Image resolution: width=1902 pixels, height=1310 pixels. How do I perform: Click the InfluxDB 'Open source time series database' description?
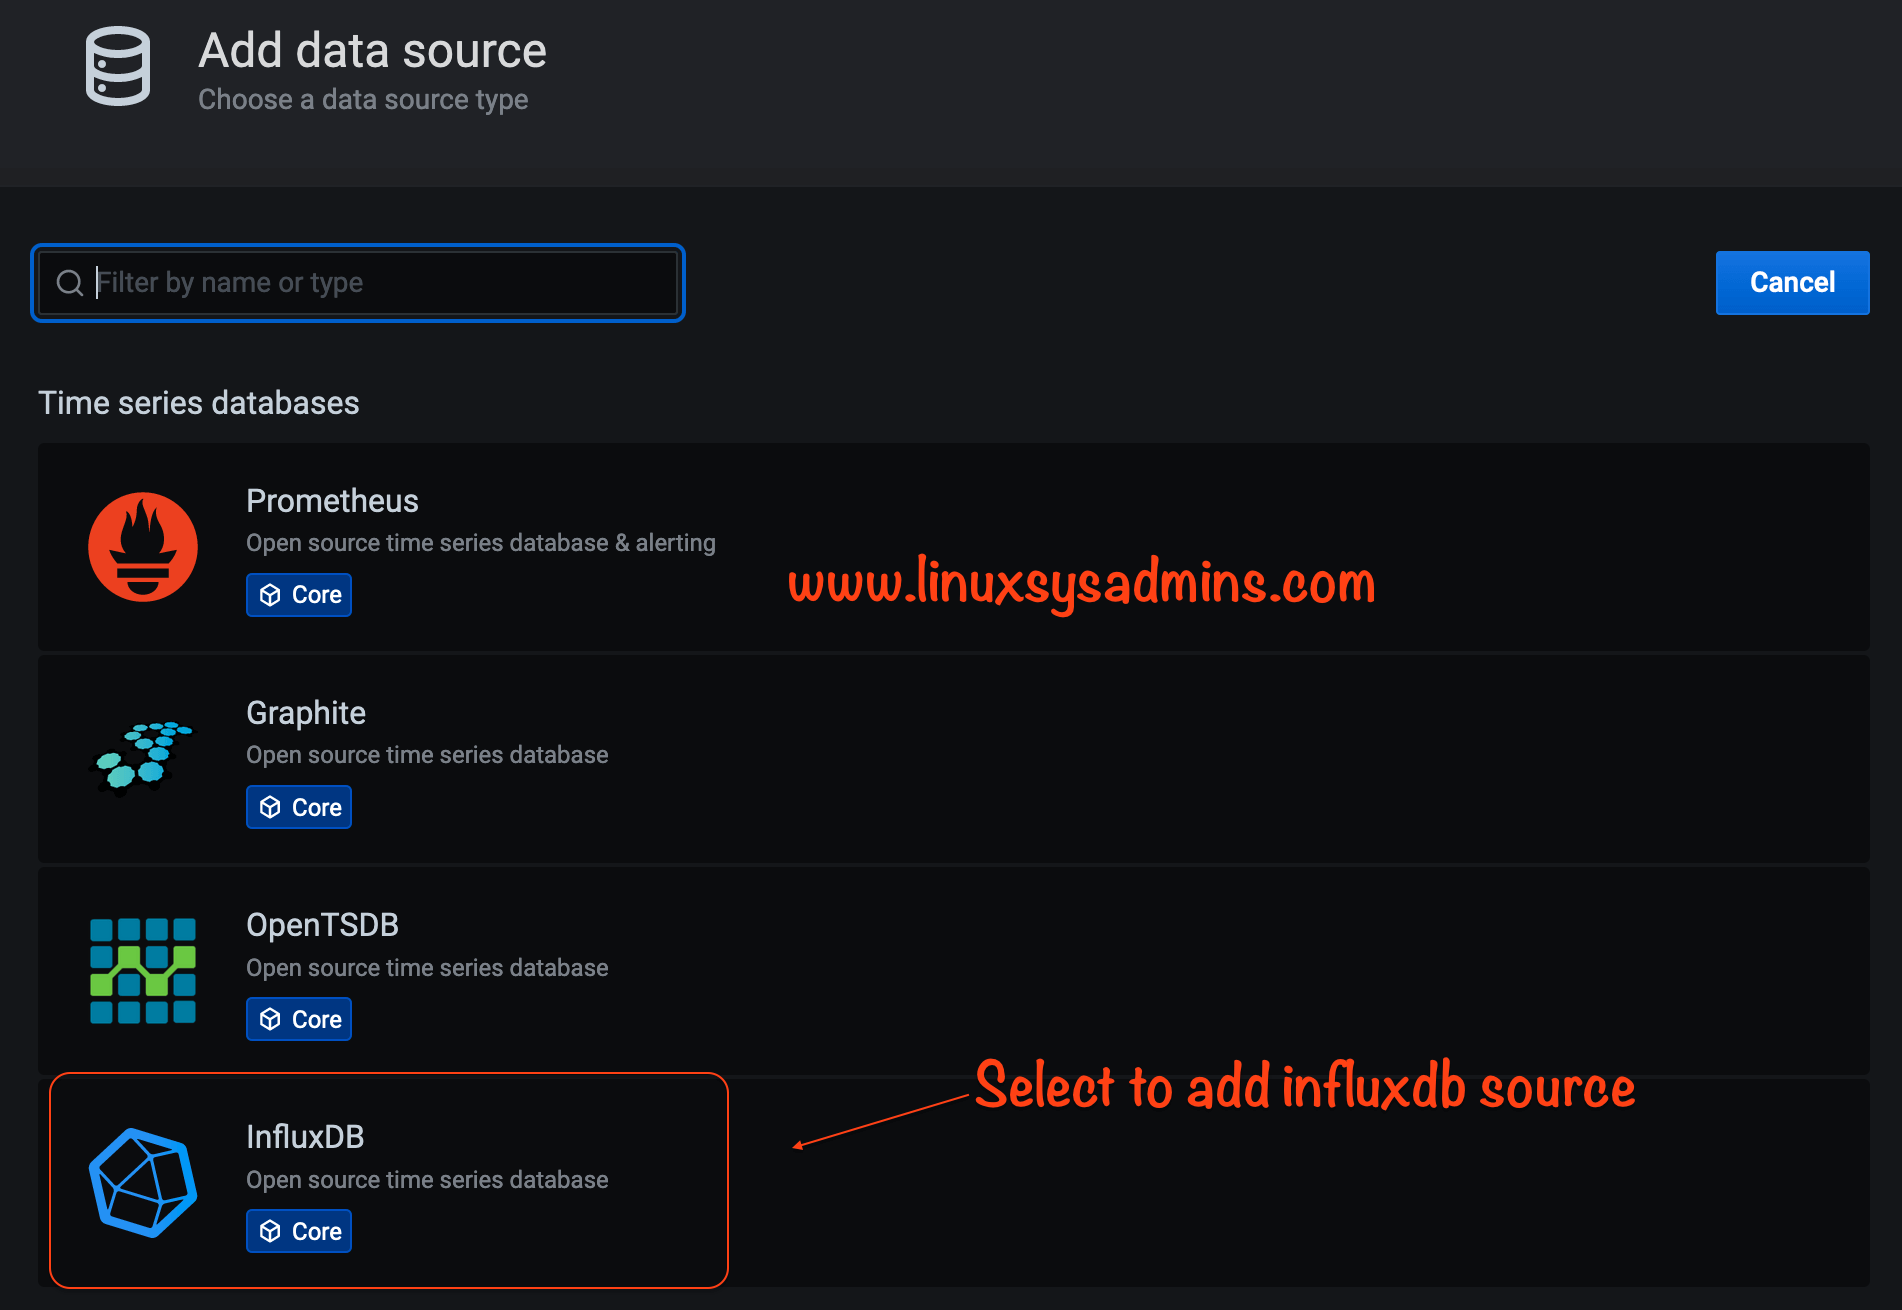427,1180
